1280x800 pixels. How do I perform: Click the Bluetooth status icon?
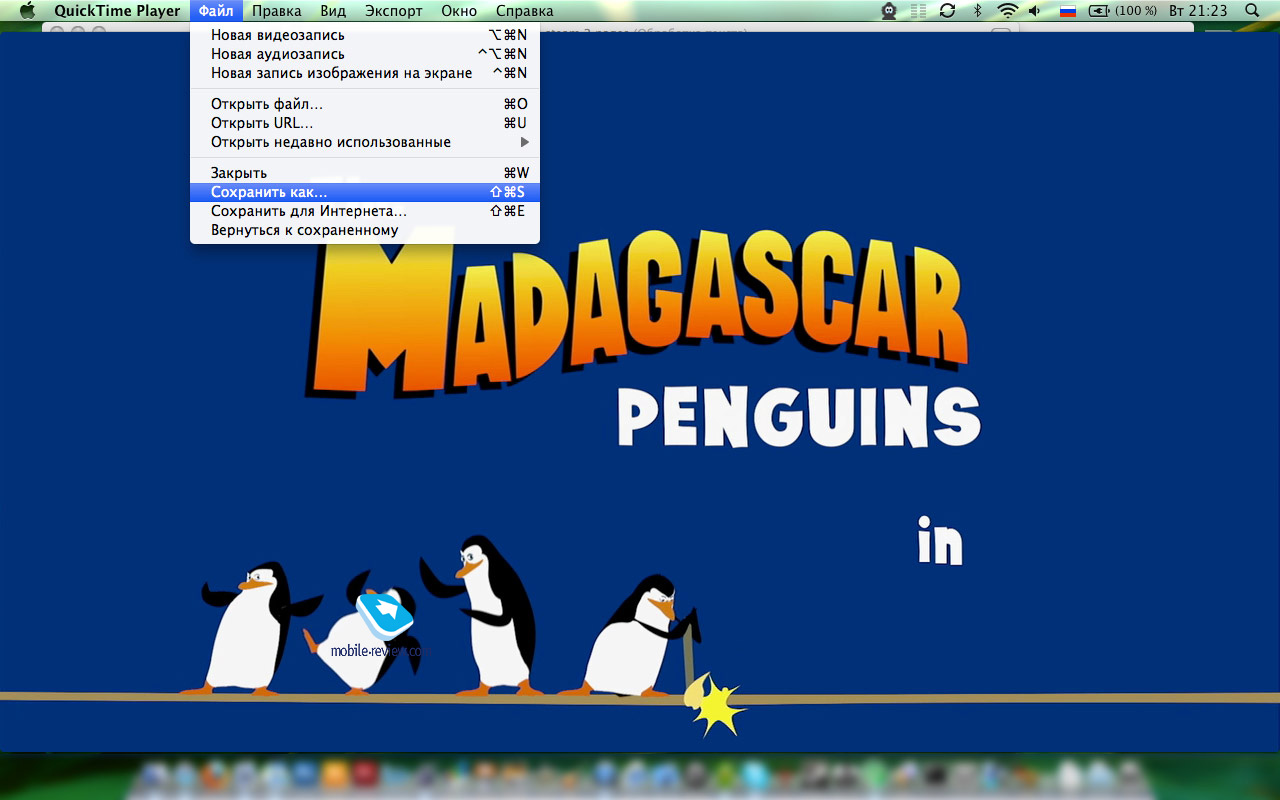point(978,11)
